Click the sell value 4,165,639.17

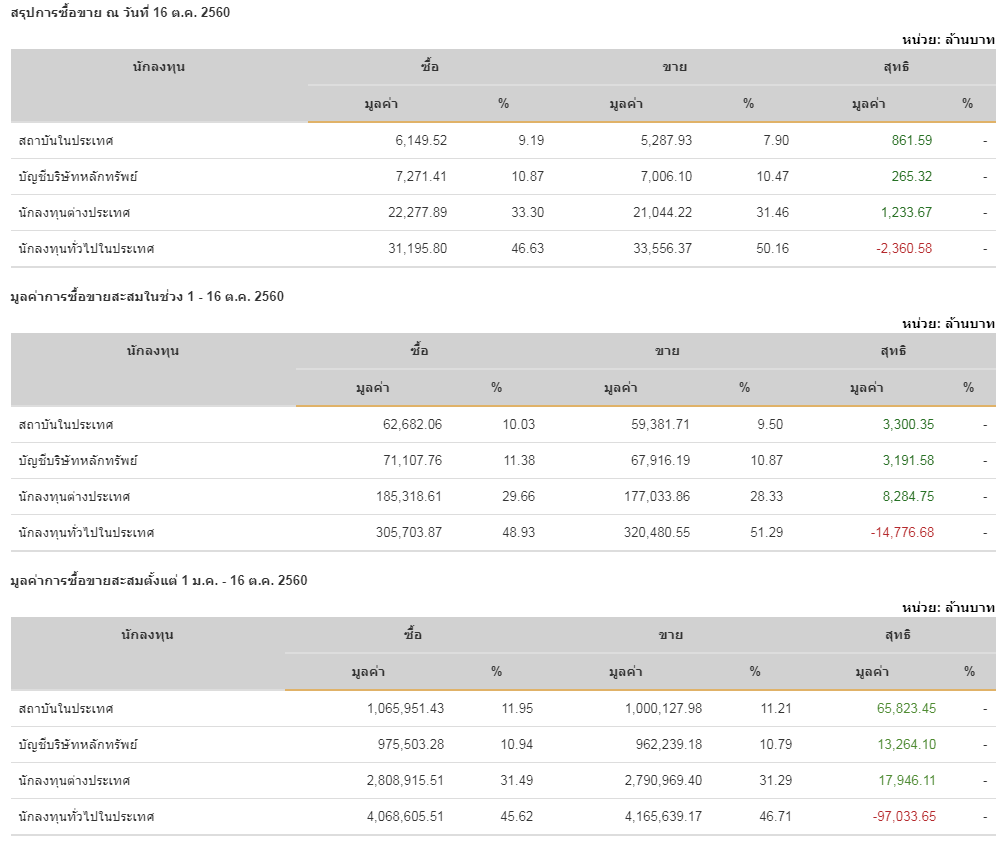[x=649, y=817]
